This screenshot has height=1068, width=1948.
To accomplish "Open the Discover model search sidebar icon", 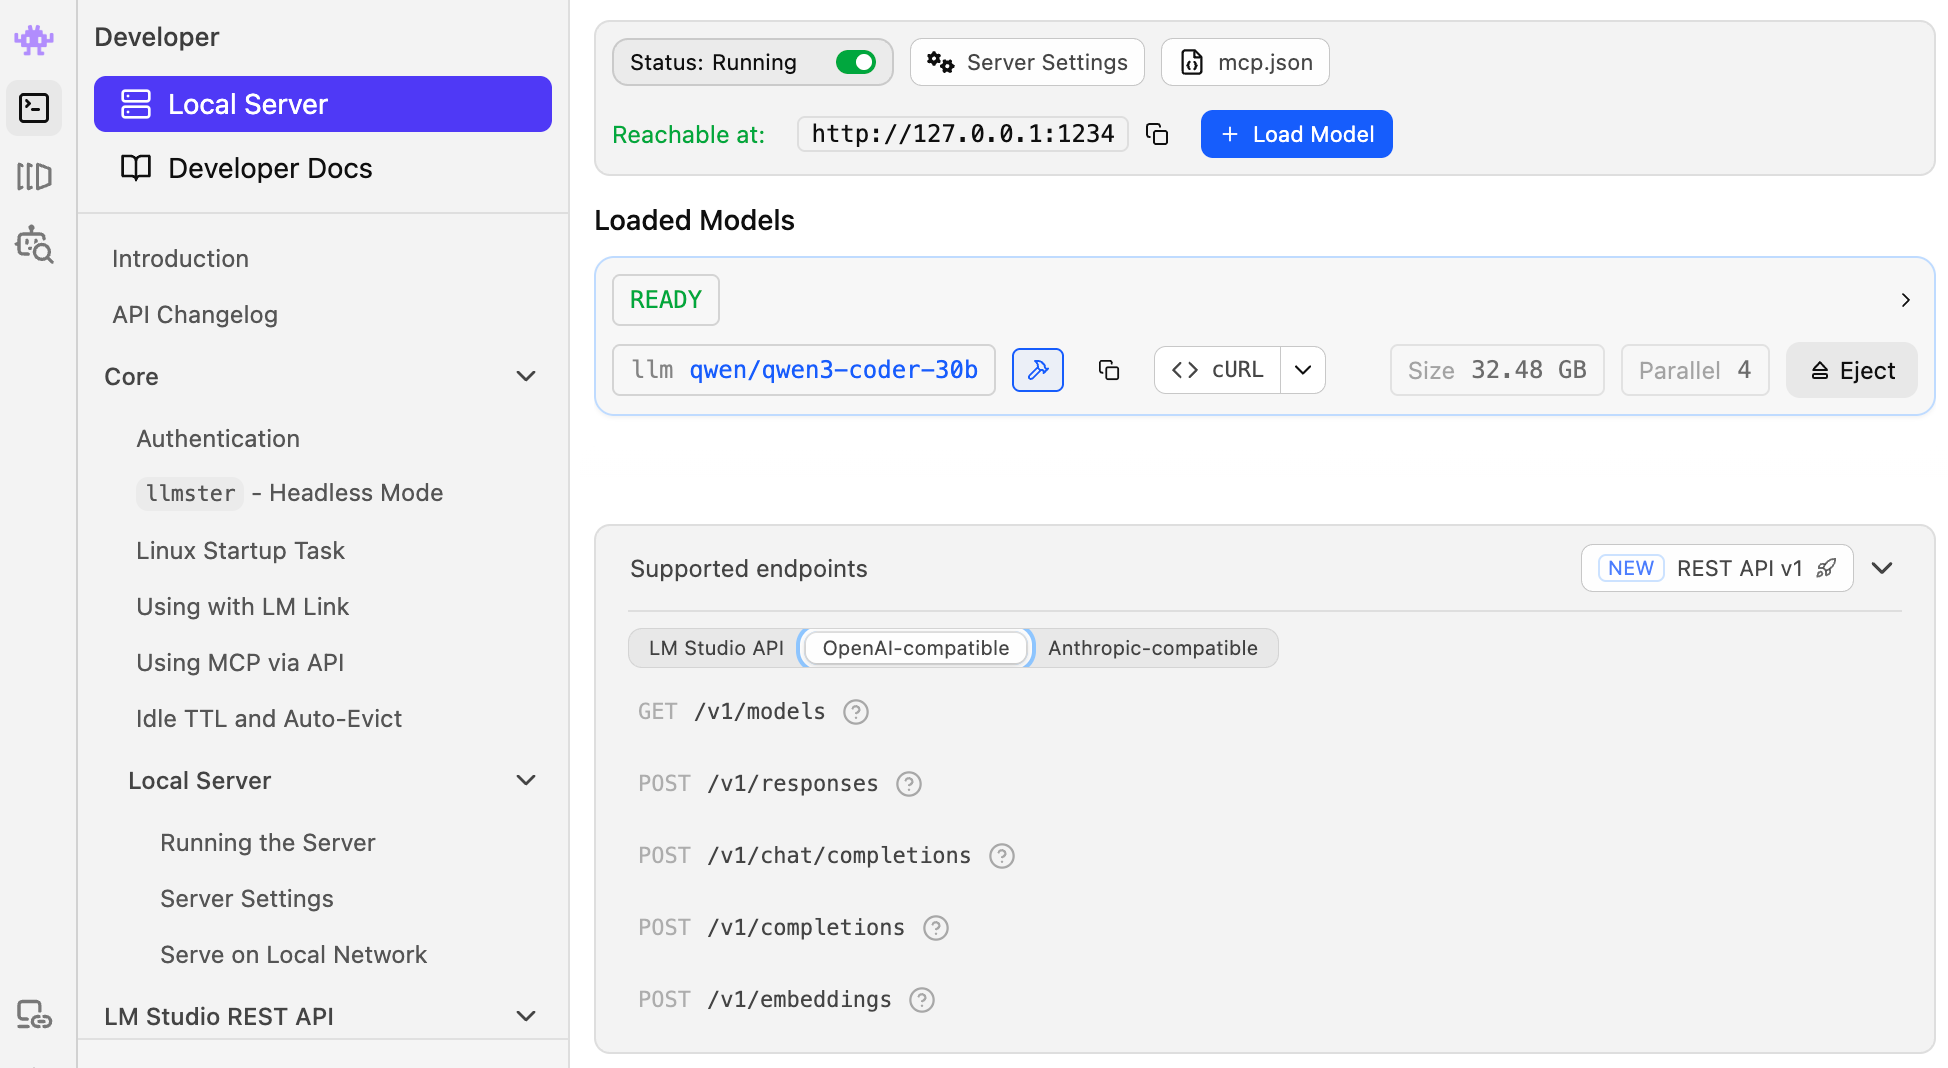I will coord(34,244).
